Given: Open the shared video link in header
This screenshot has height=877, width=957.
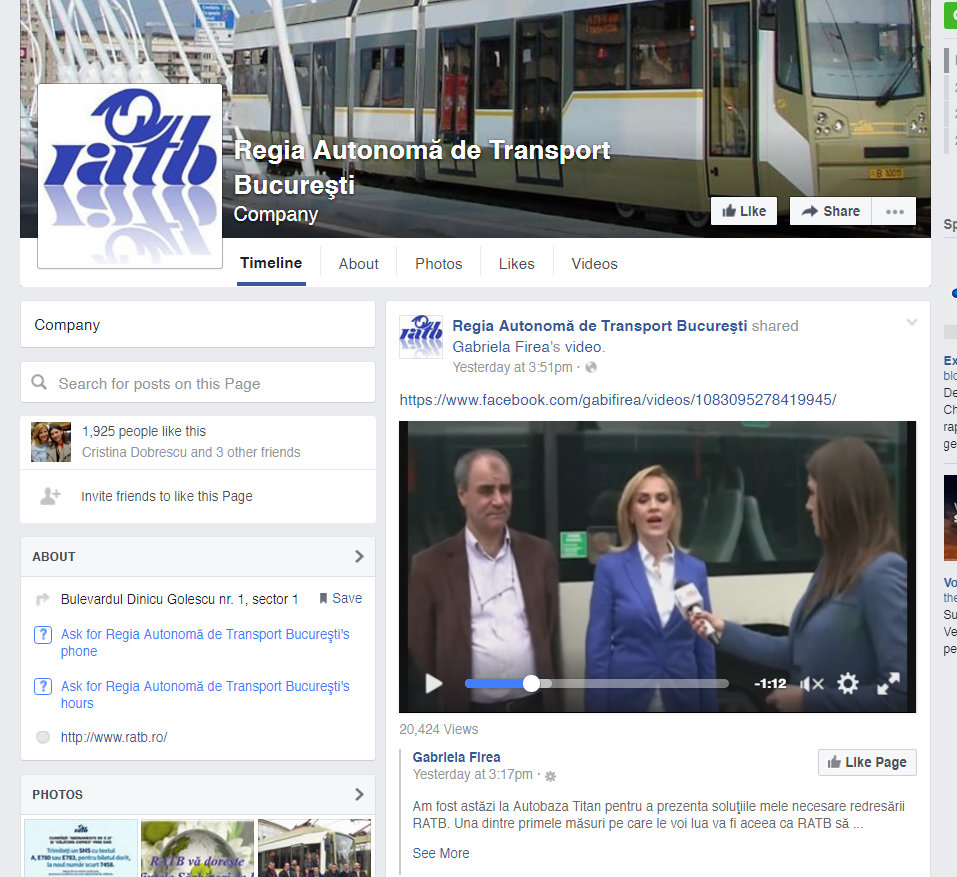Looking at the screenshot, I should point(583,347).
